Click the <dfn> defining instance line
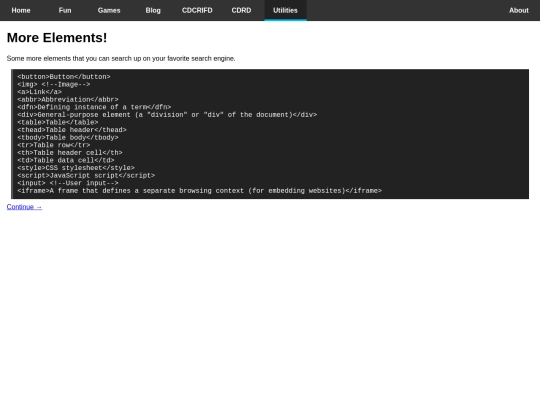This screenshot has width=540, height=405. click(x=94, y=107)
